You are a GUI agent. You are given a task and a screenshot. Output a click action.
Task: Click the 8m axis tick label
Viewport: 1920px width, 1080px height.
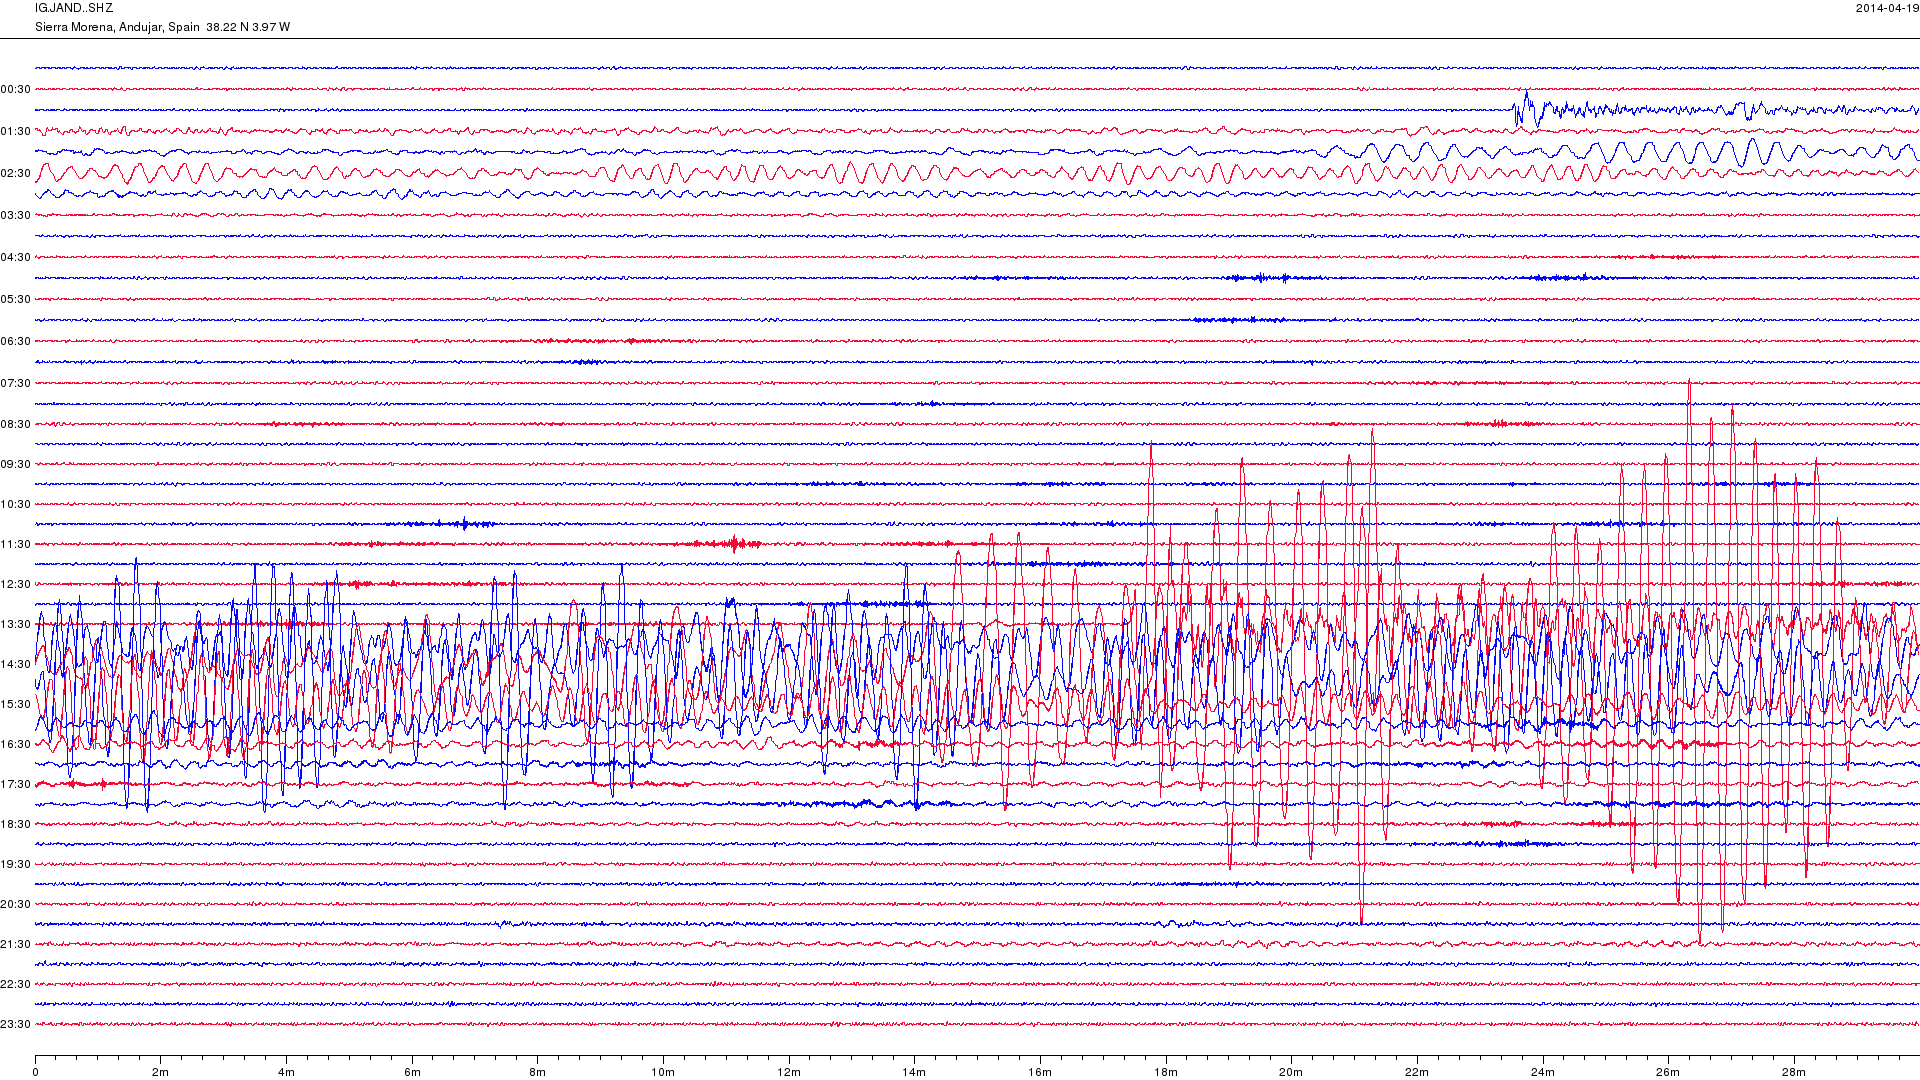pos(538,1073)
